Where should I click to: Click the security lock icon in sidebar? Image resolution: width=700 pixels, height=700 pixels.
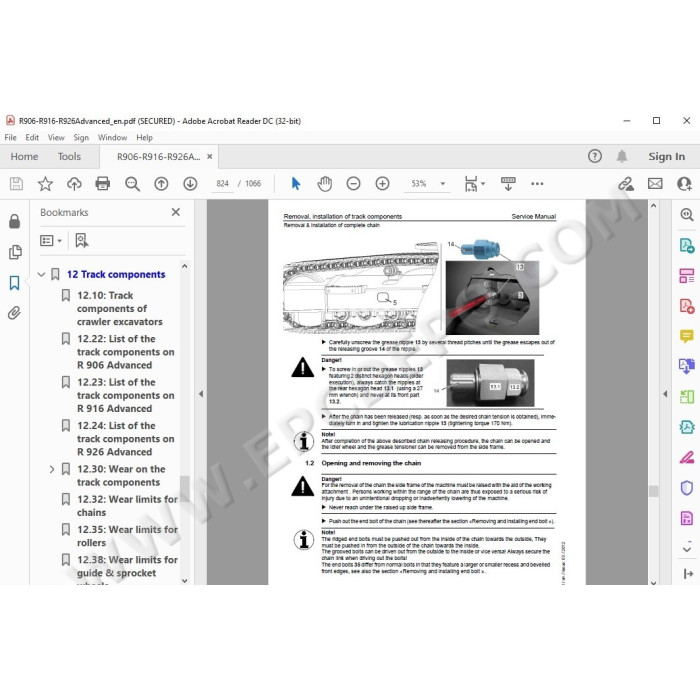pyautogui.click(x=14, y=221)
